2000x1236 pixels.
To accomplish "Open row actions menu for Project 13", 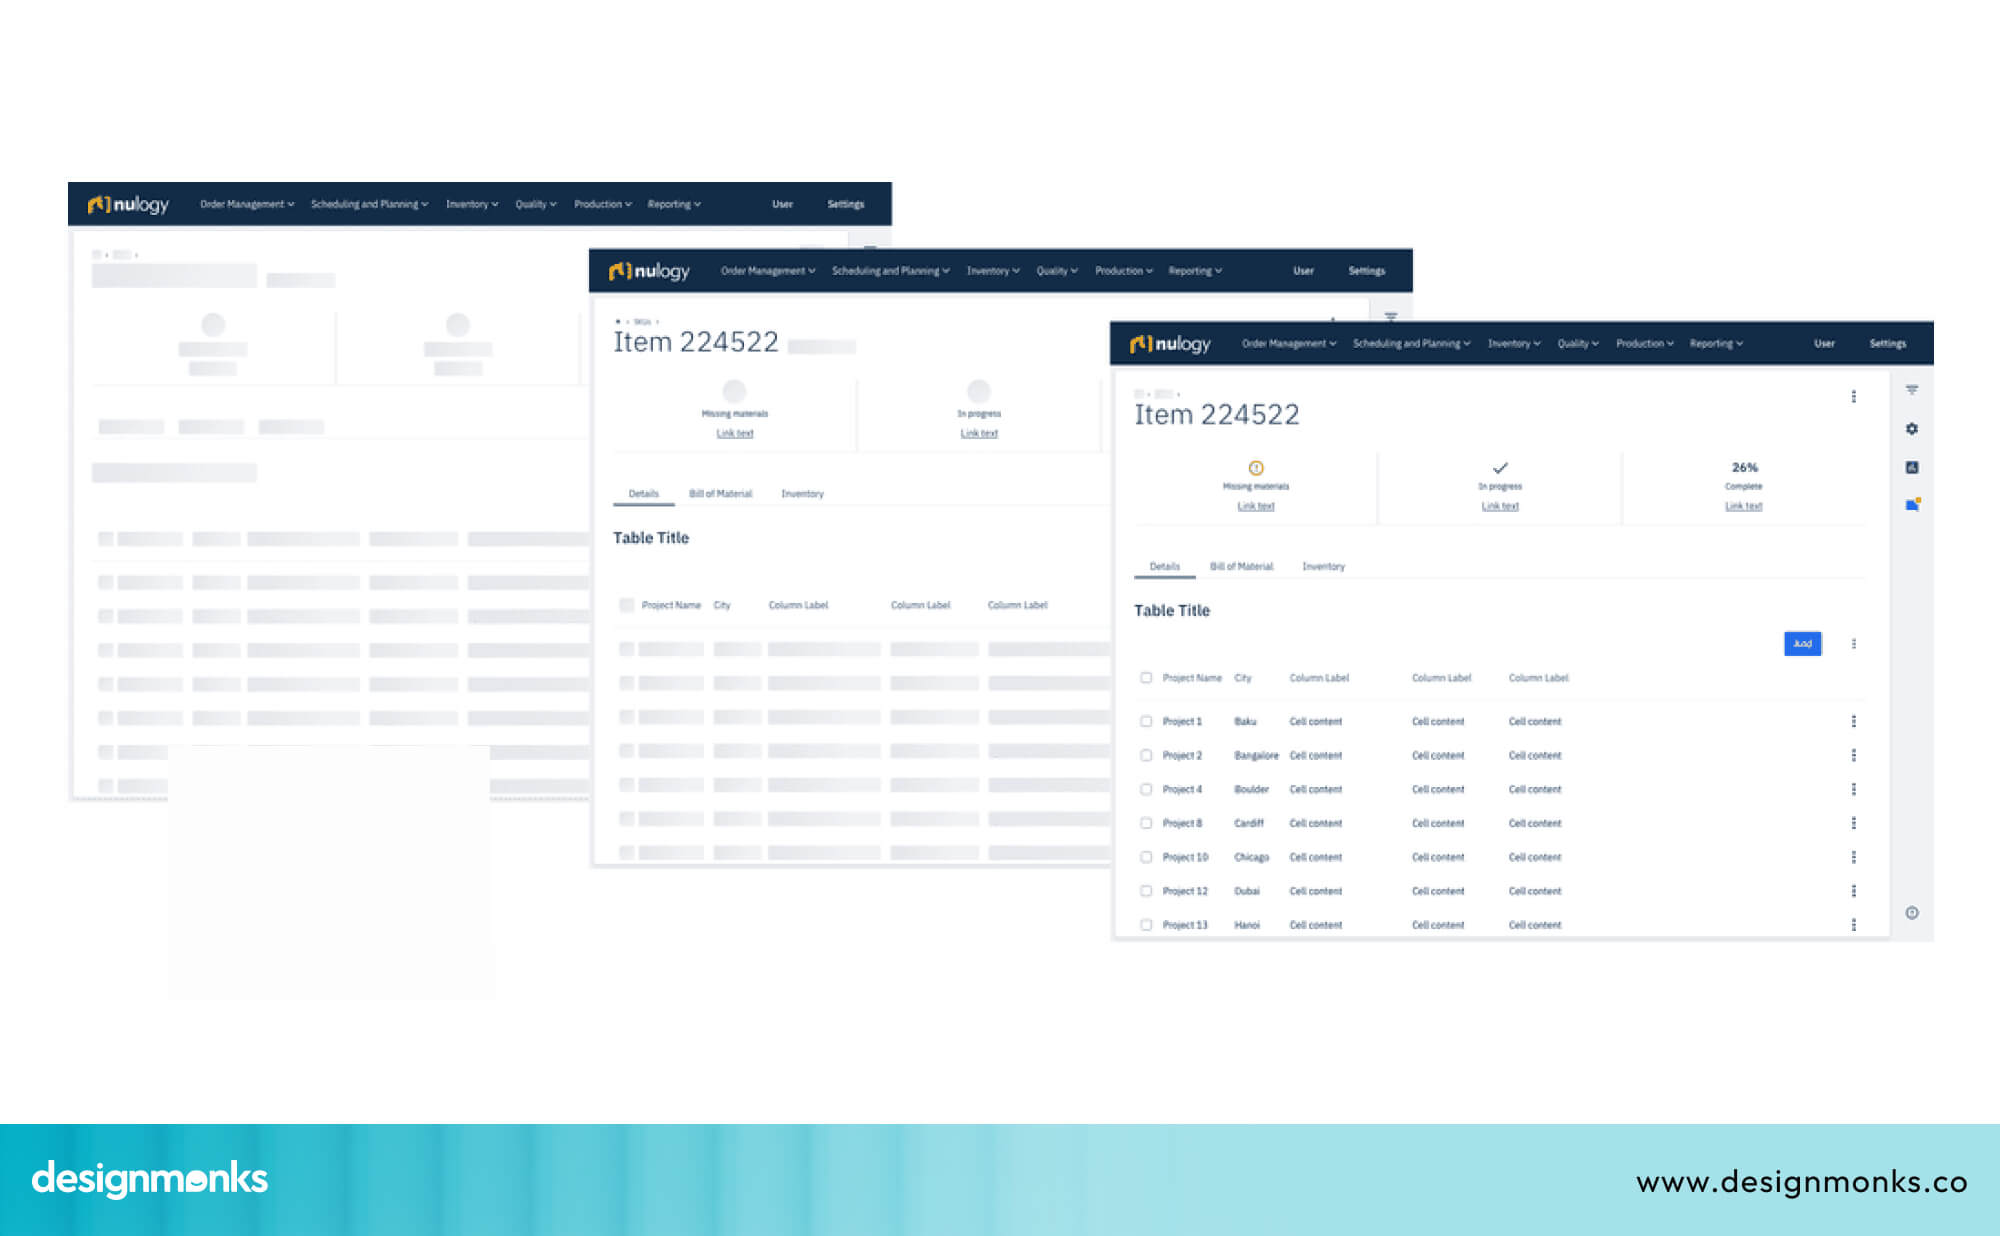I will (x=1854, y=925).
